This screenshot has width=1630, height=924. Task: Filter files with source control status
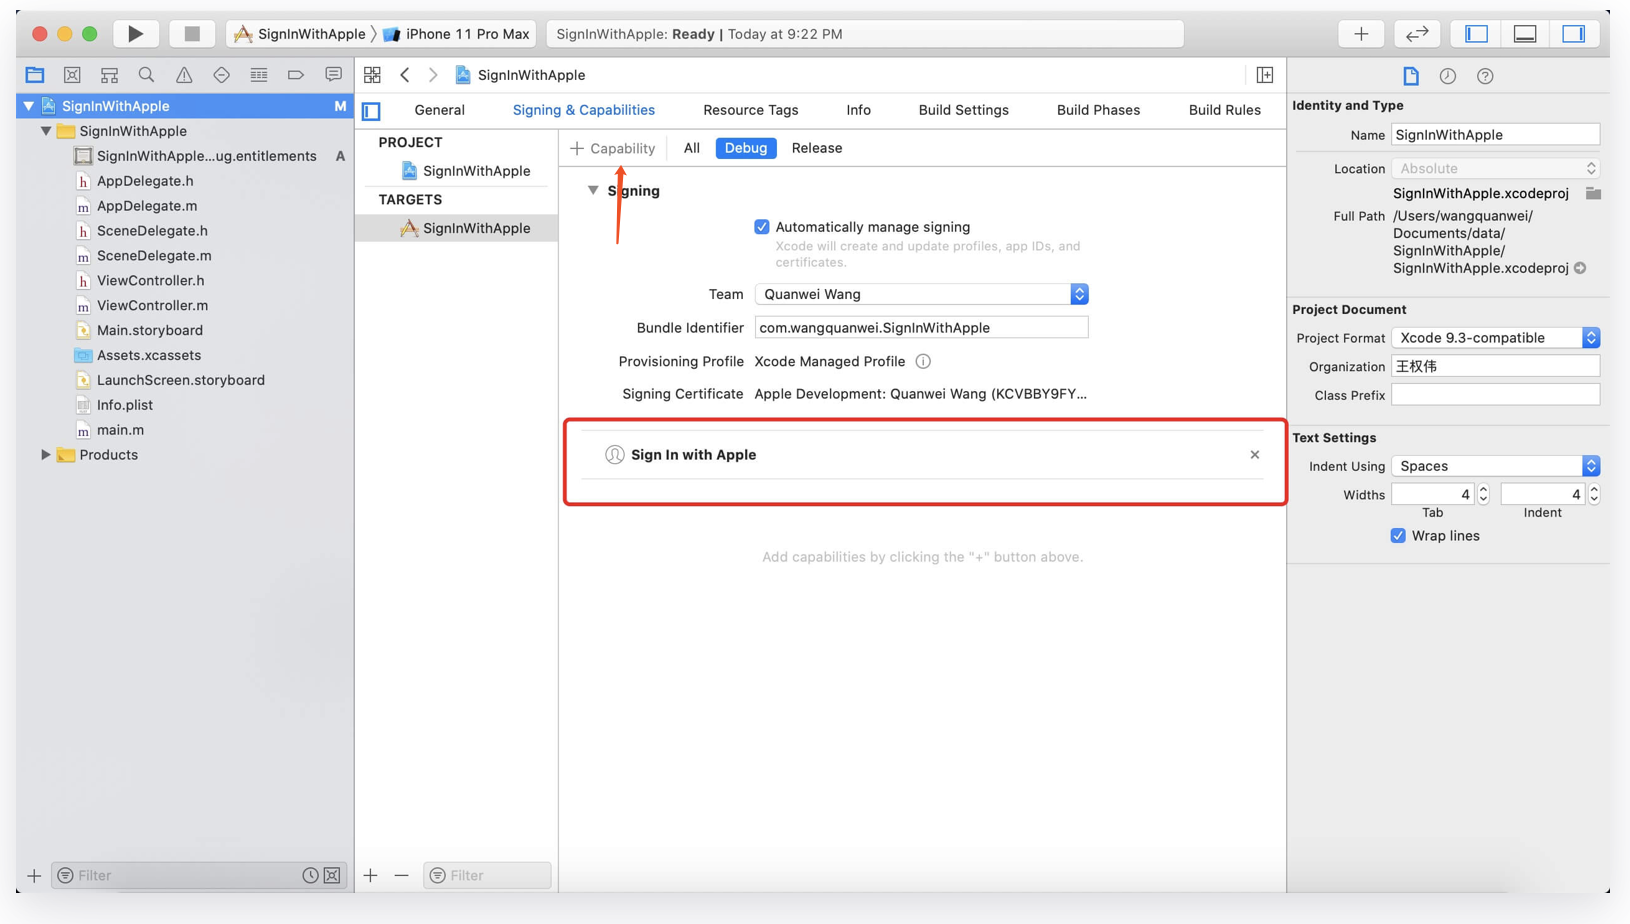333,876
